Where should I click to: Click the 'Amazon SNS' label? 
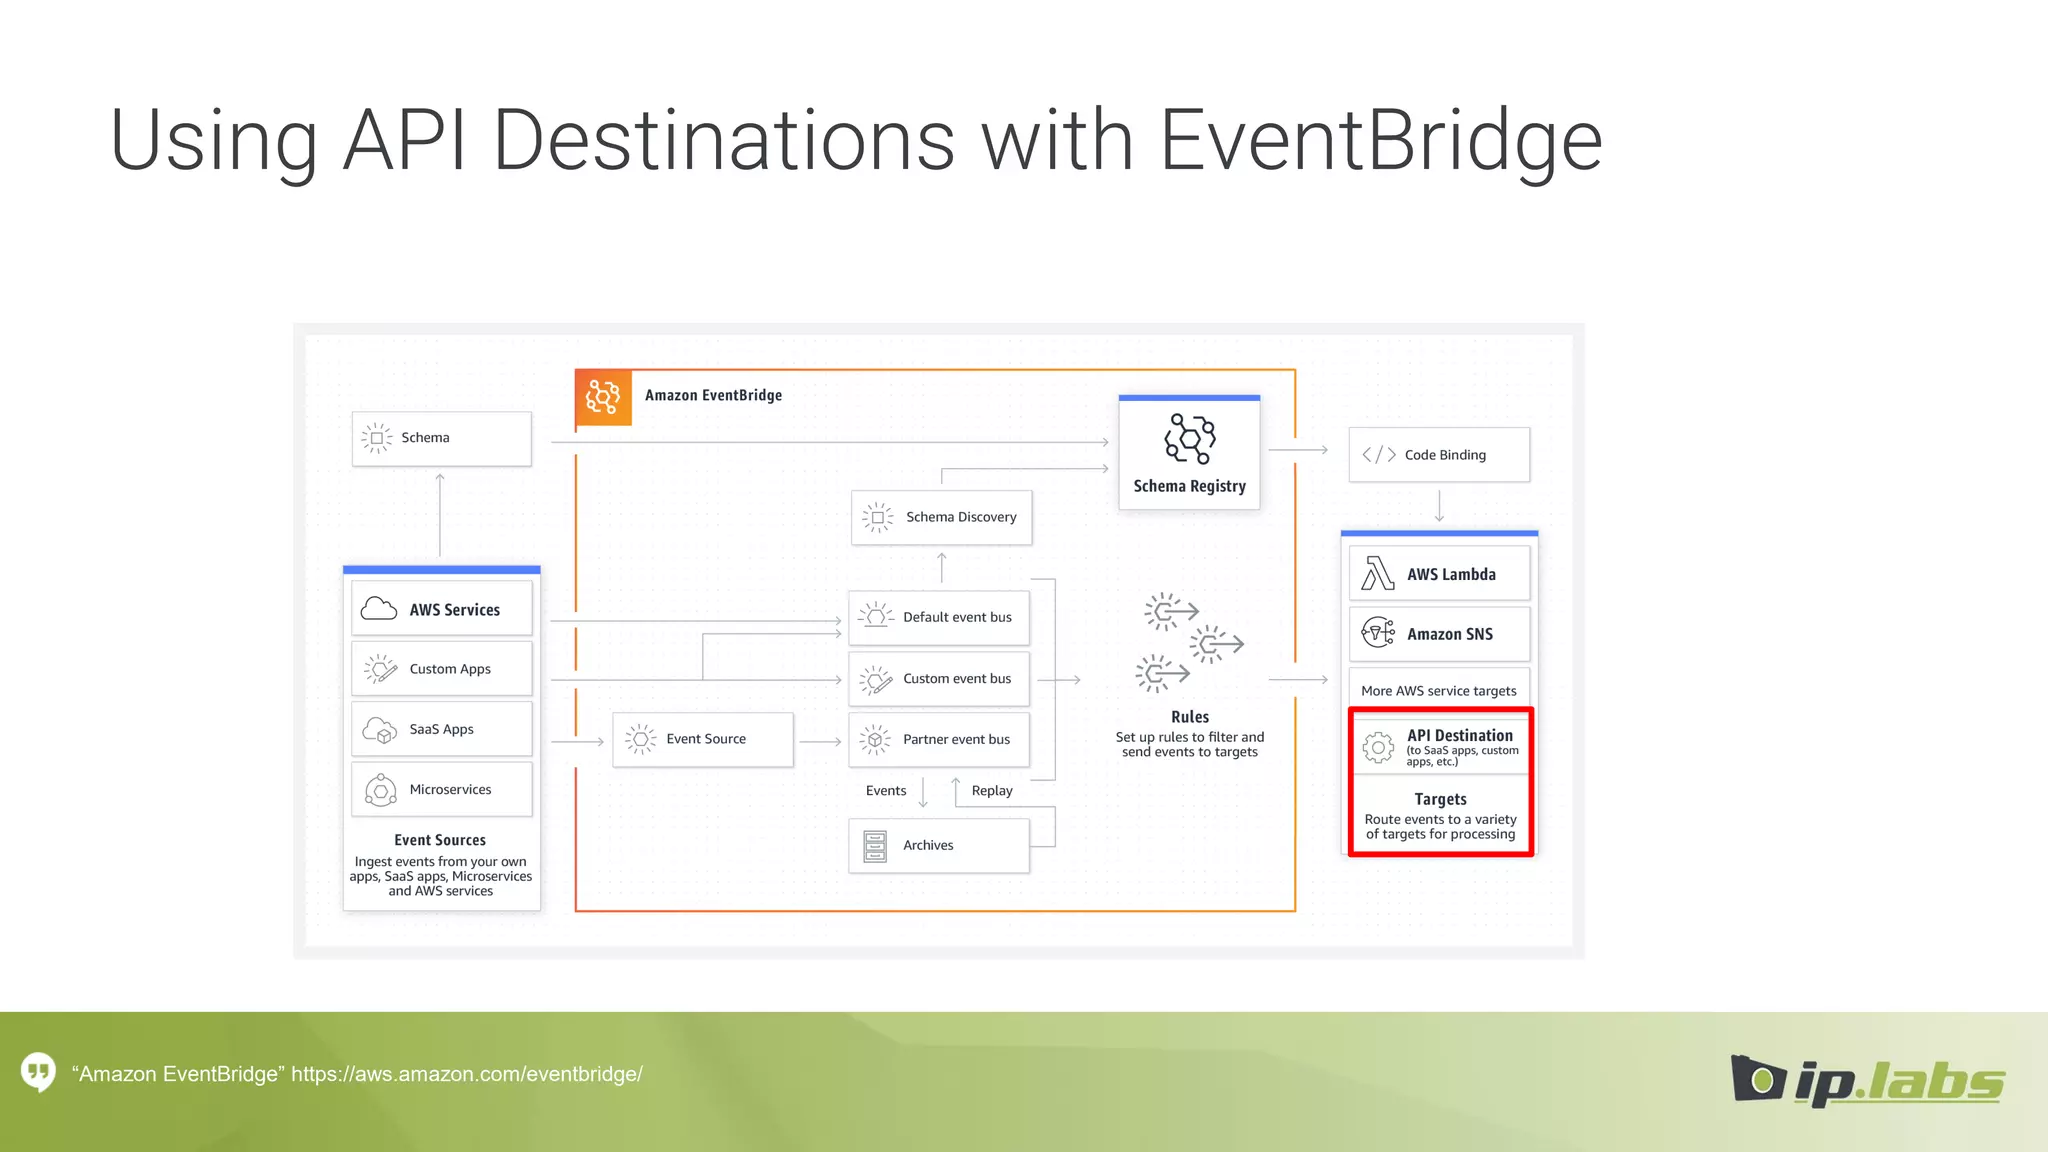(1450, 634)
